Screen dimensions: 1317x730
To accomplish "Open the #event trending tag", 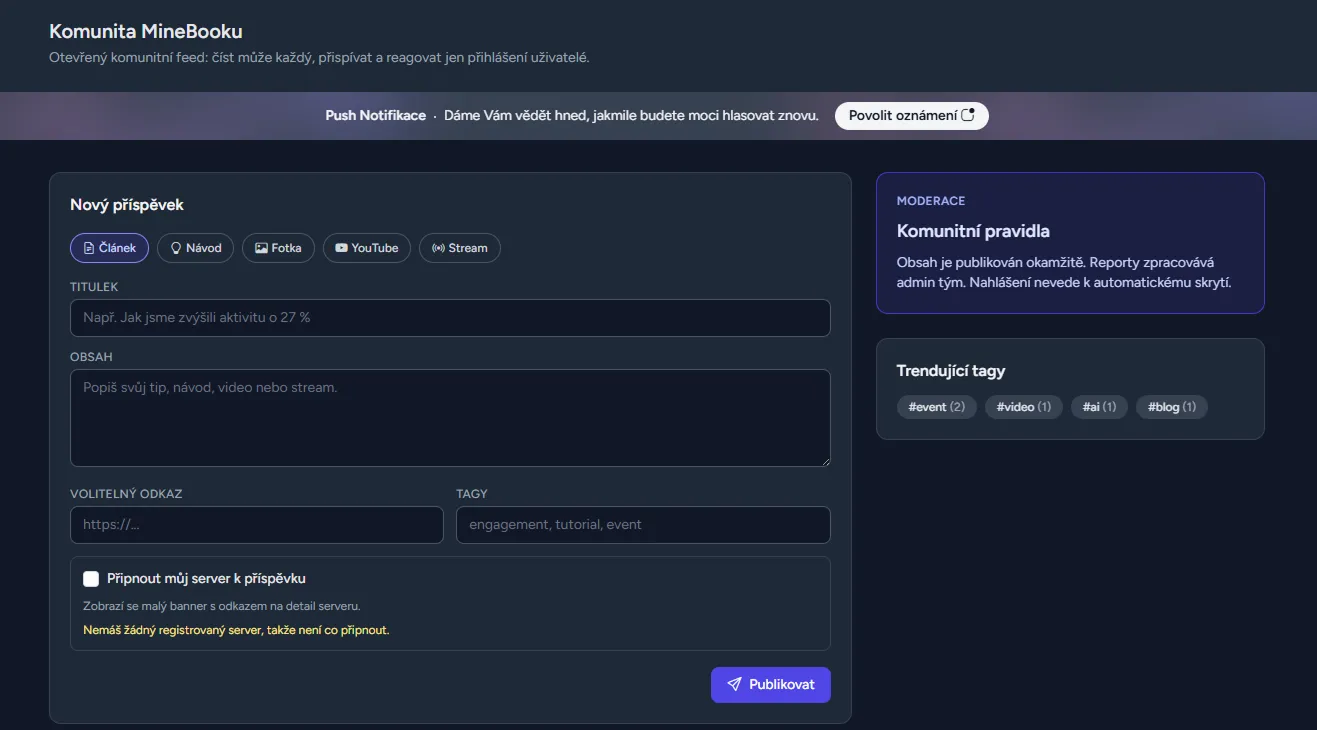I will [937, 407].
